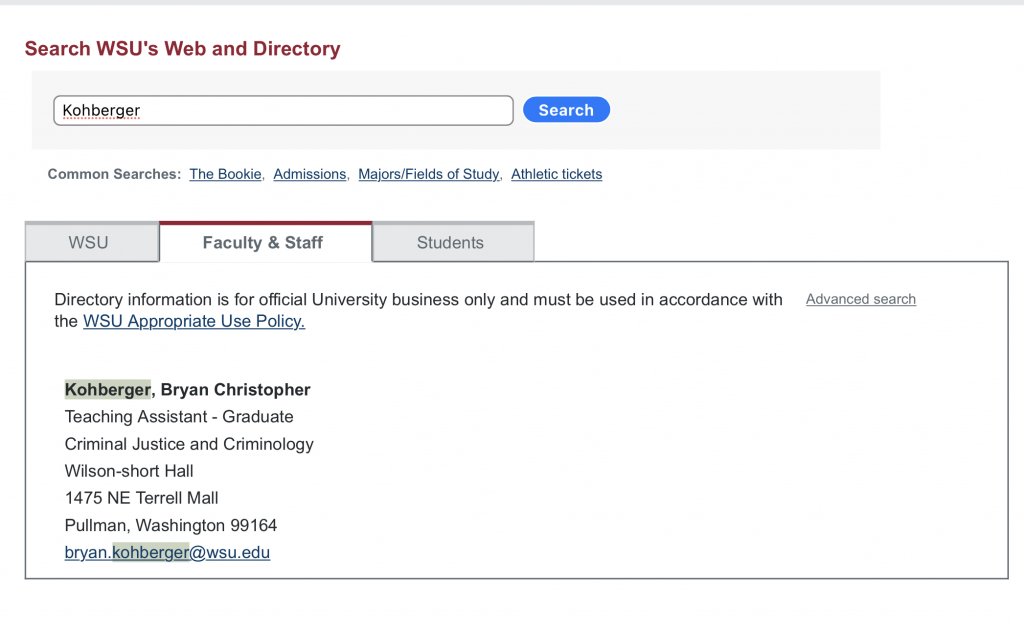The width and height of the screenshot is (1024, 634).
Task: Click the 'Common Searches:' label
Action: point(114,174)
